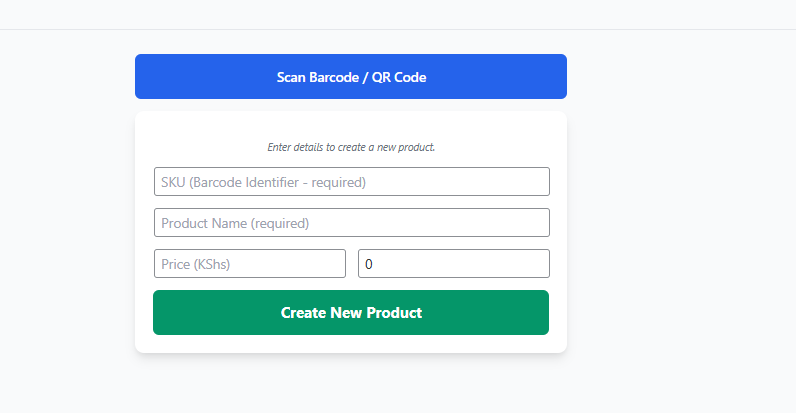
Task: Click the 'Enter details' instruction text
Action: tap(351, 147)
